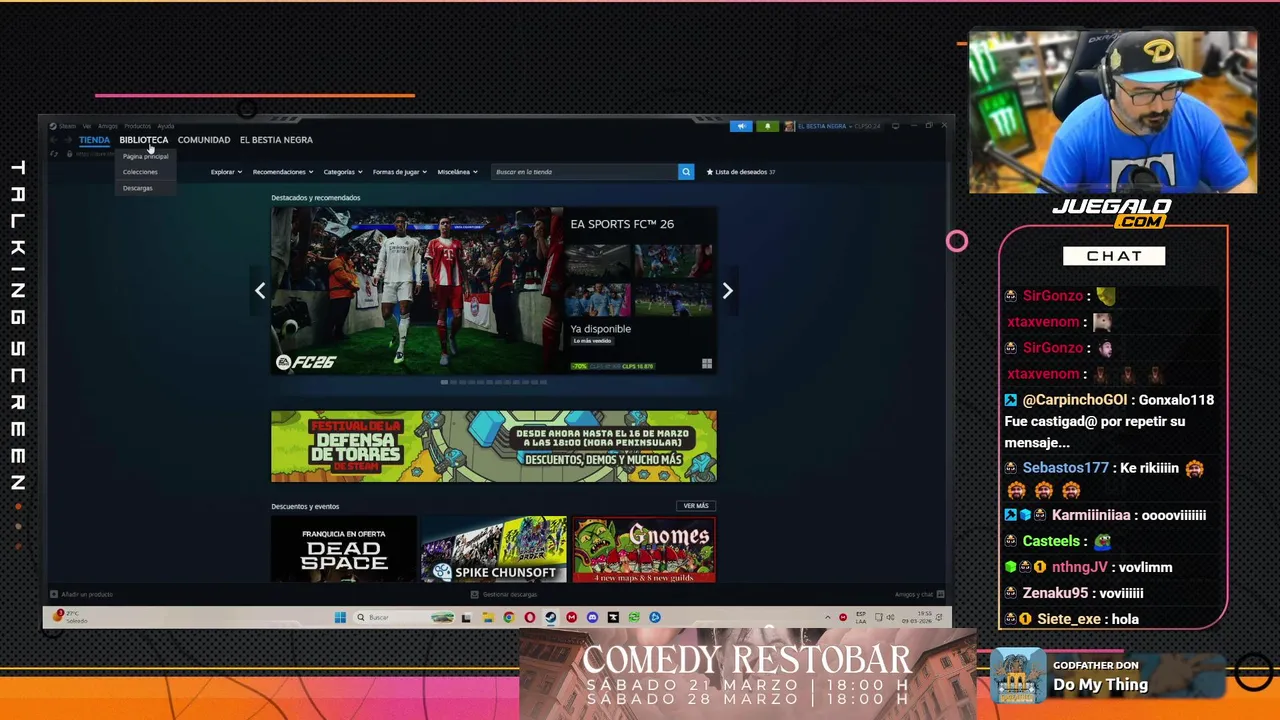This screenshot has width=1280, height=720.
Task: Open the Spike Chunsoft sale tile
Action: click(x=494, y=549)
